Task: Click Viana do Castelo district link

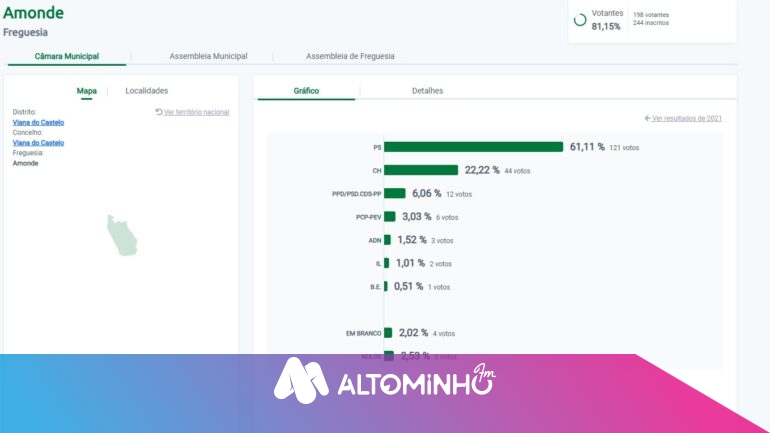Action: point(38,122)
